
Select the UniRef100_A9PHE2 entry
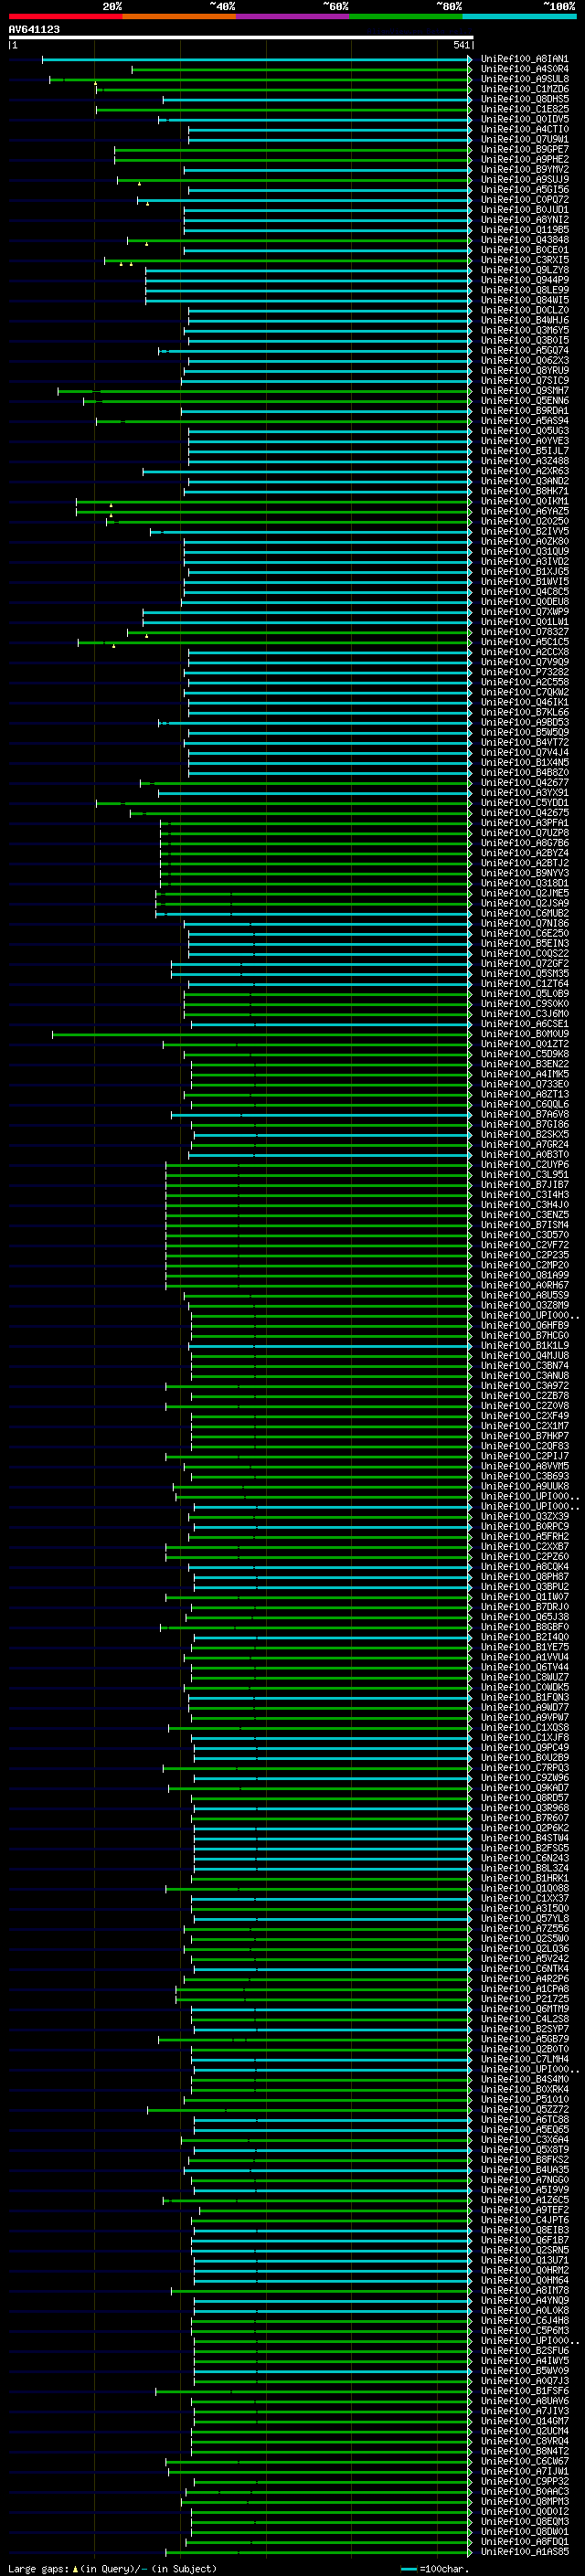(525, 159)
